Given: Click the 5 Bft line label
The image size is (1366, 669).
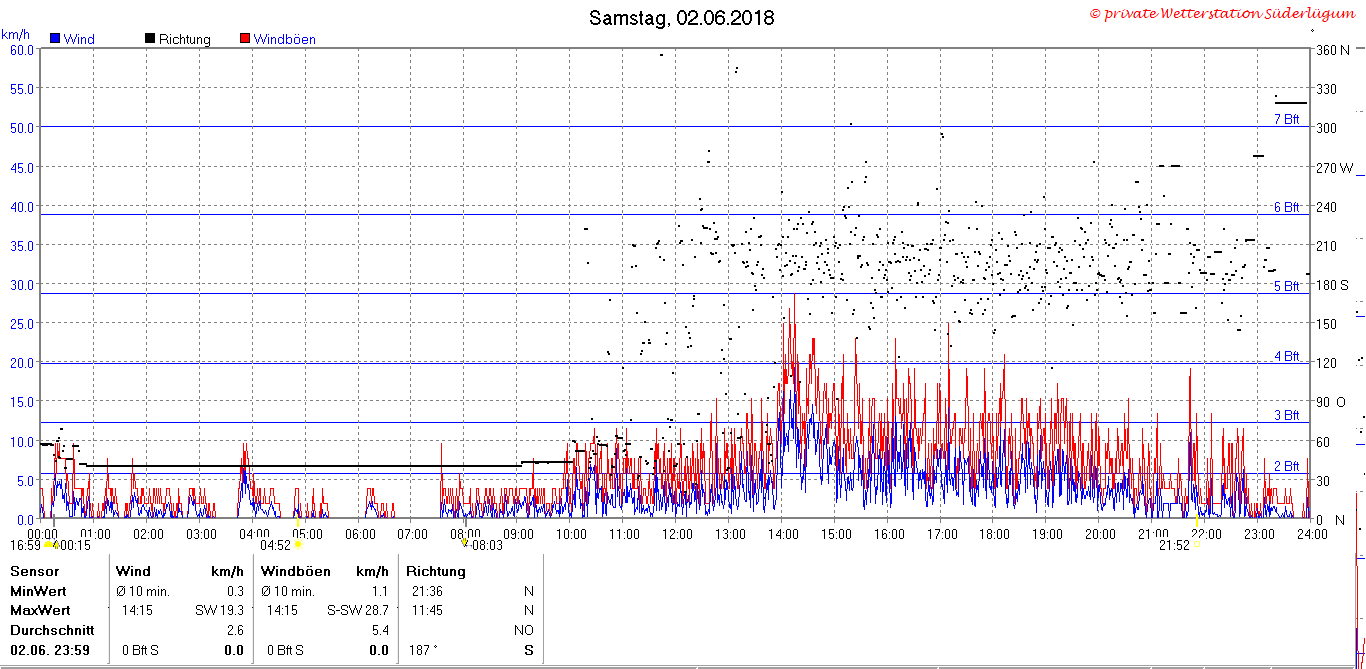Looking at the screenshot, I should click(x=1286, y=287).
